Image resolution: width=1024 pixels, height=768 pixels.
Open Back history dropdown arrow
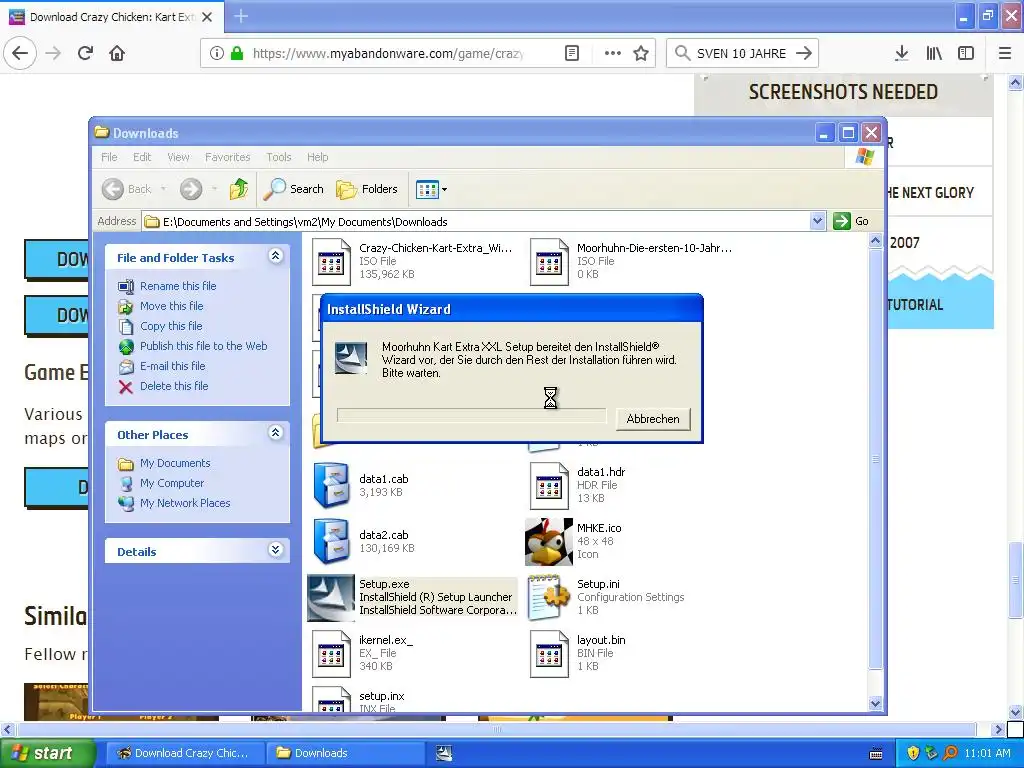[163, 189]
